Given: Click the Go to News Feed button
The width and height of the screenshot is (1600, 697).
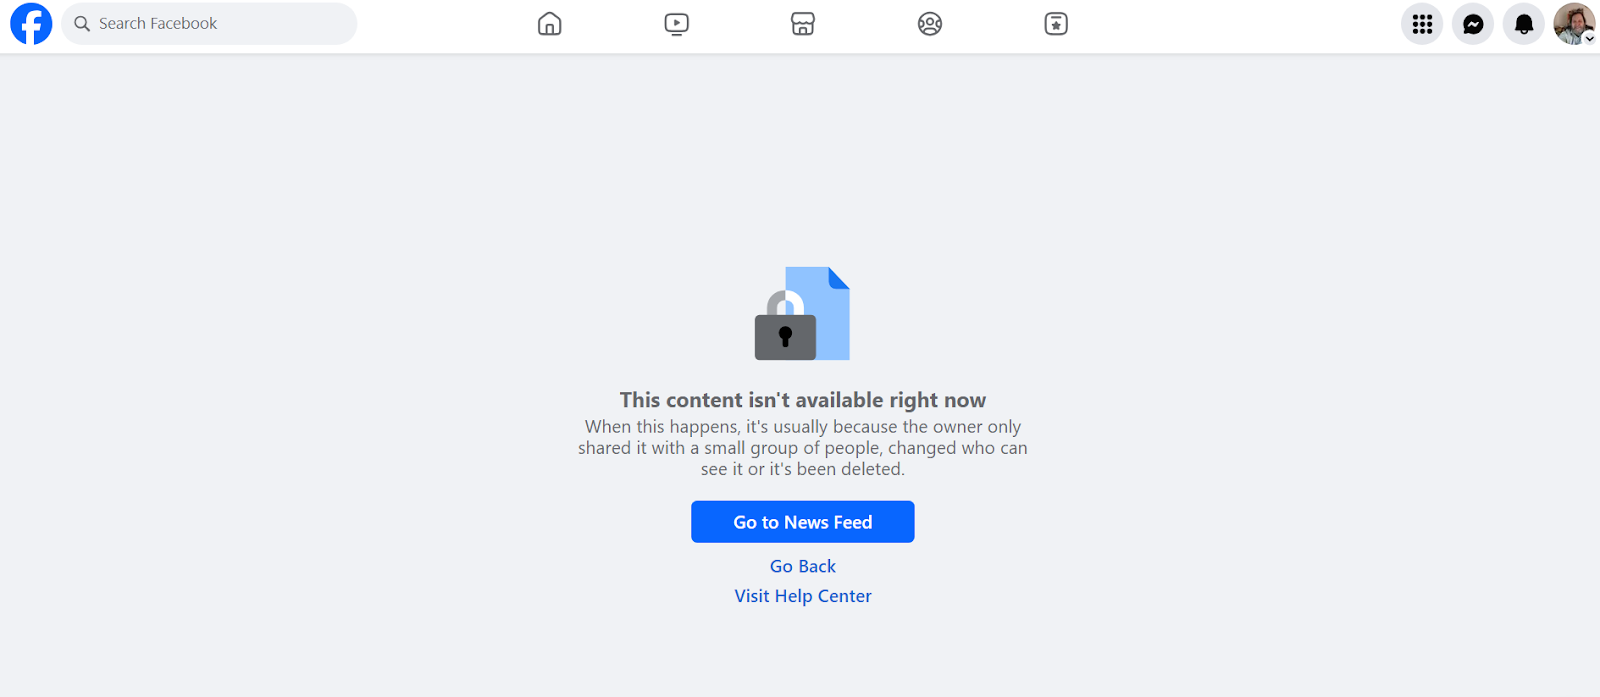Looking at the screenshot, I should [803, 522].
